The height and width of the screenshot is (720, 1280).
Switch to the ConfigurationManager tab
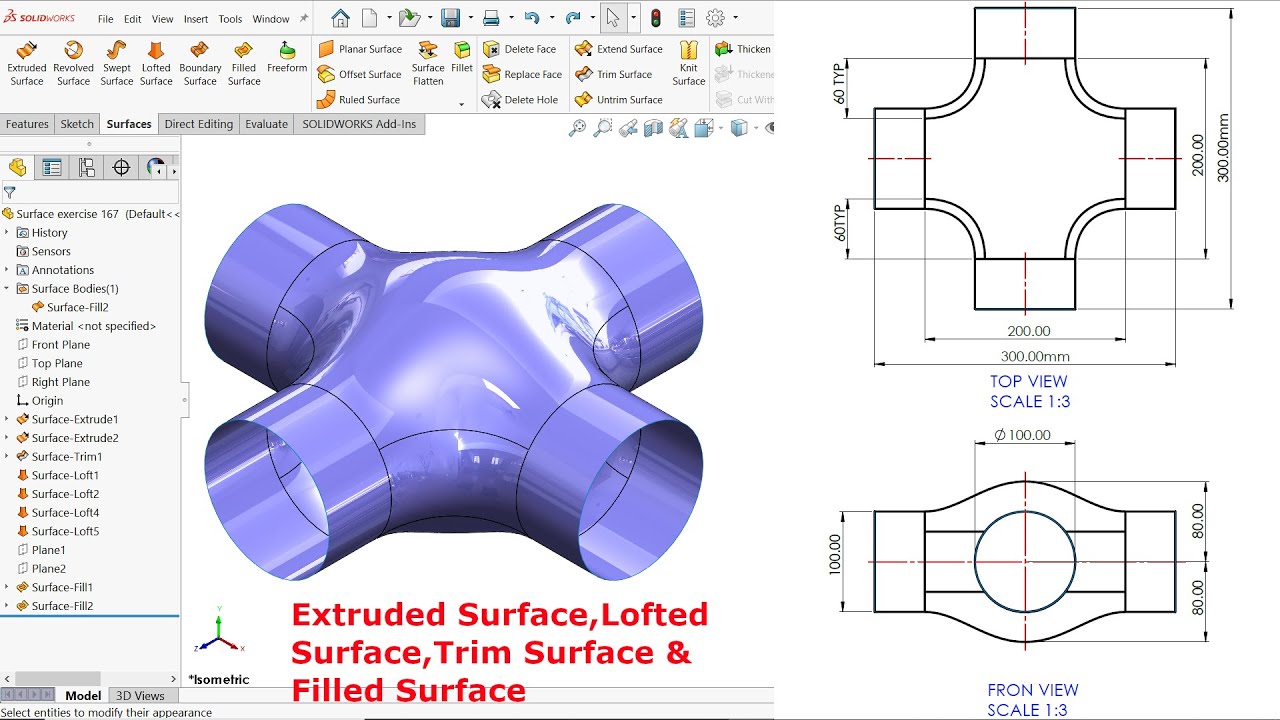click(87, 167)
